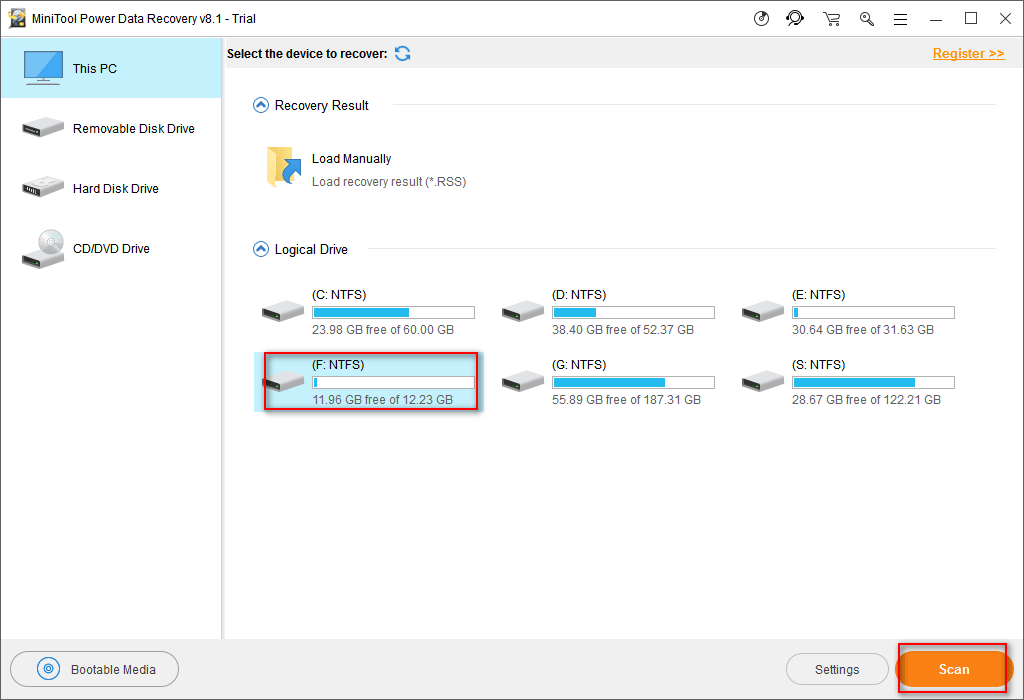Close the MiniTool window

[x=1006, y=19]
